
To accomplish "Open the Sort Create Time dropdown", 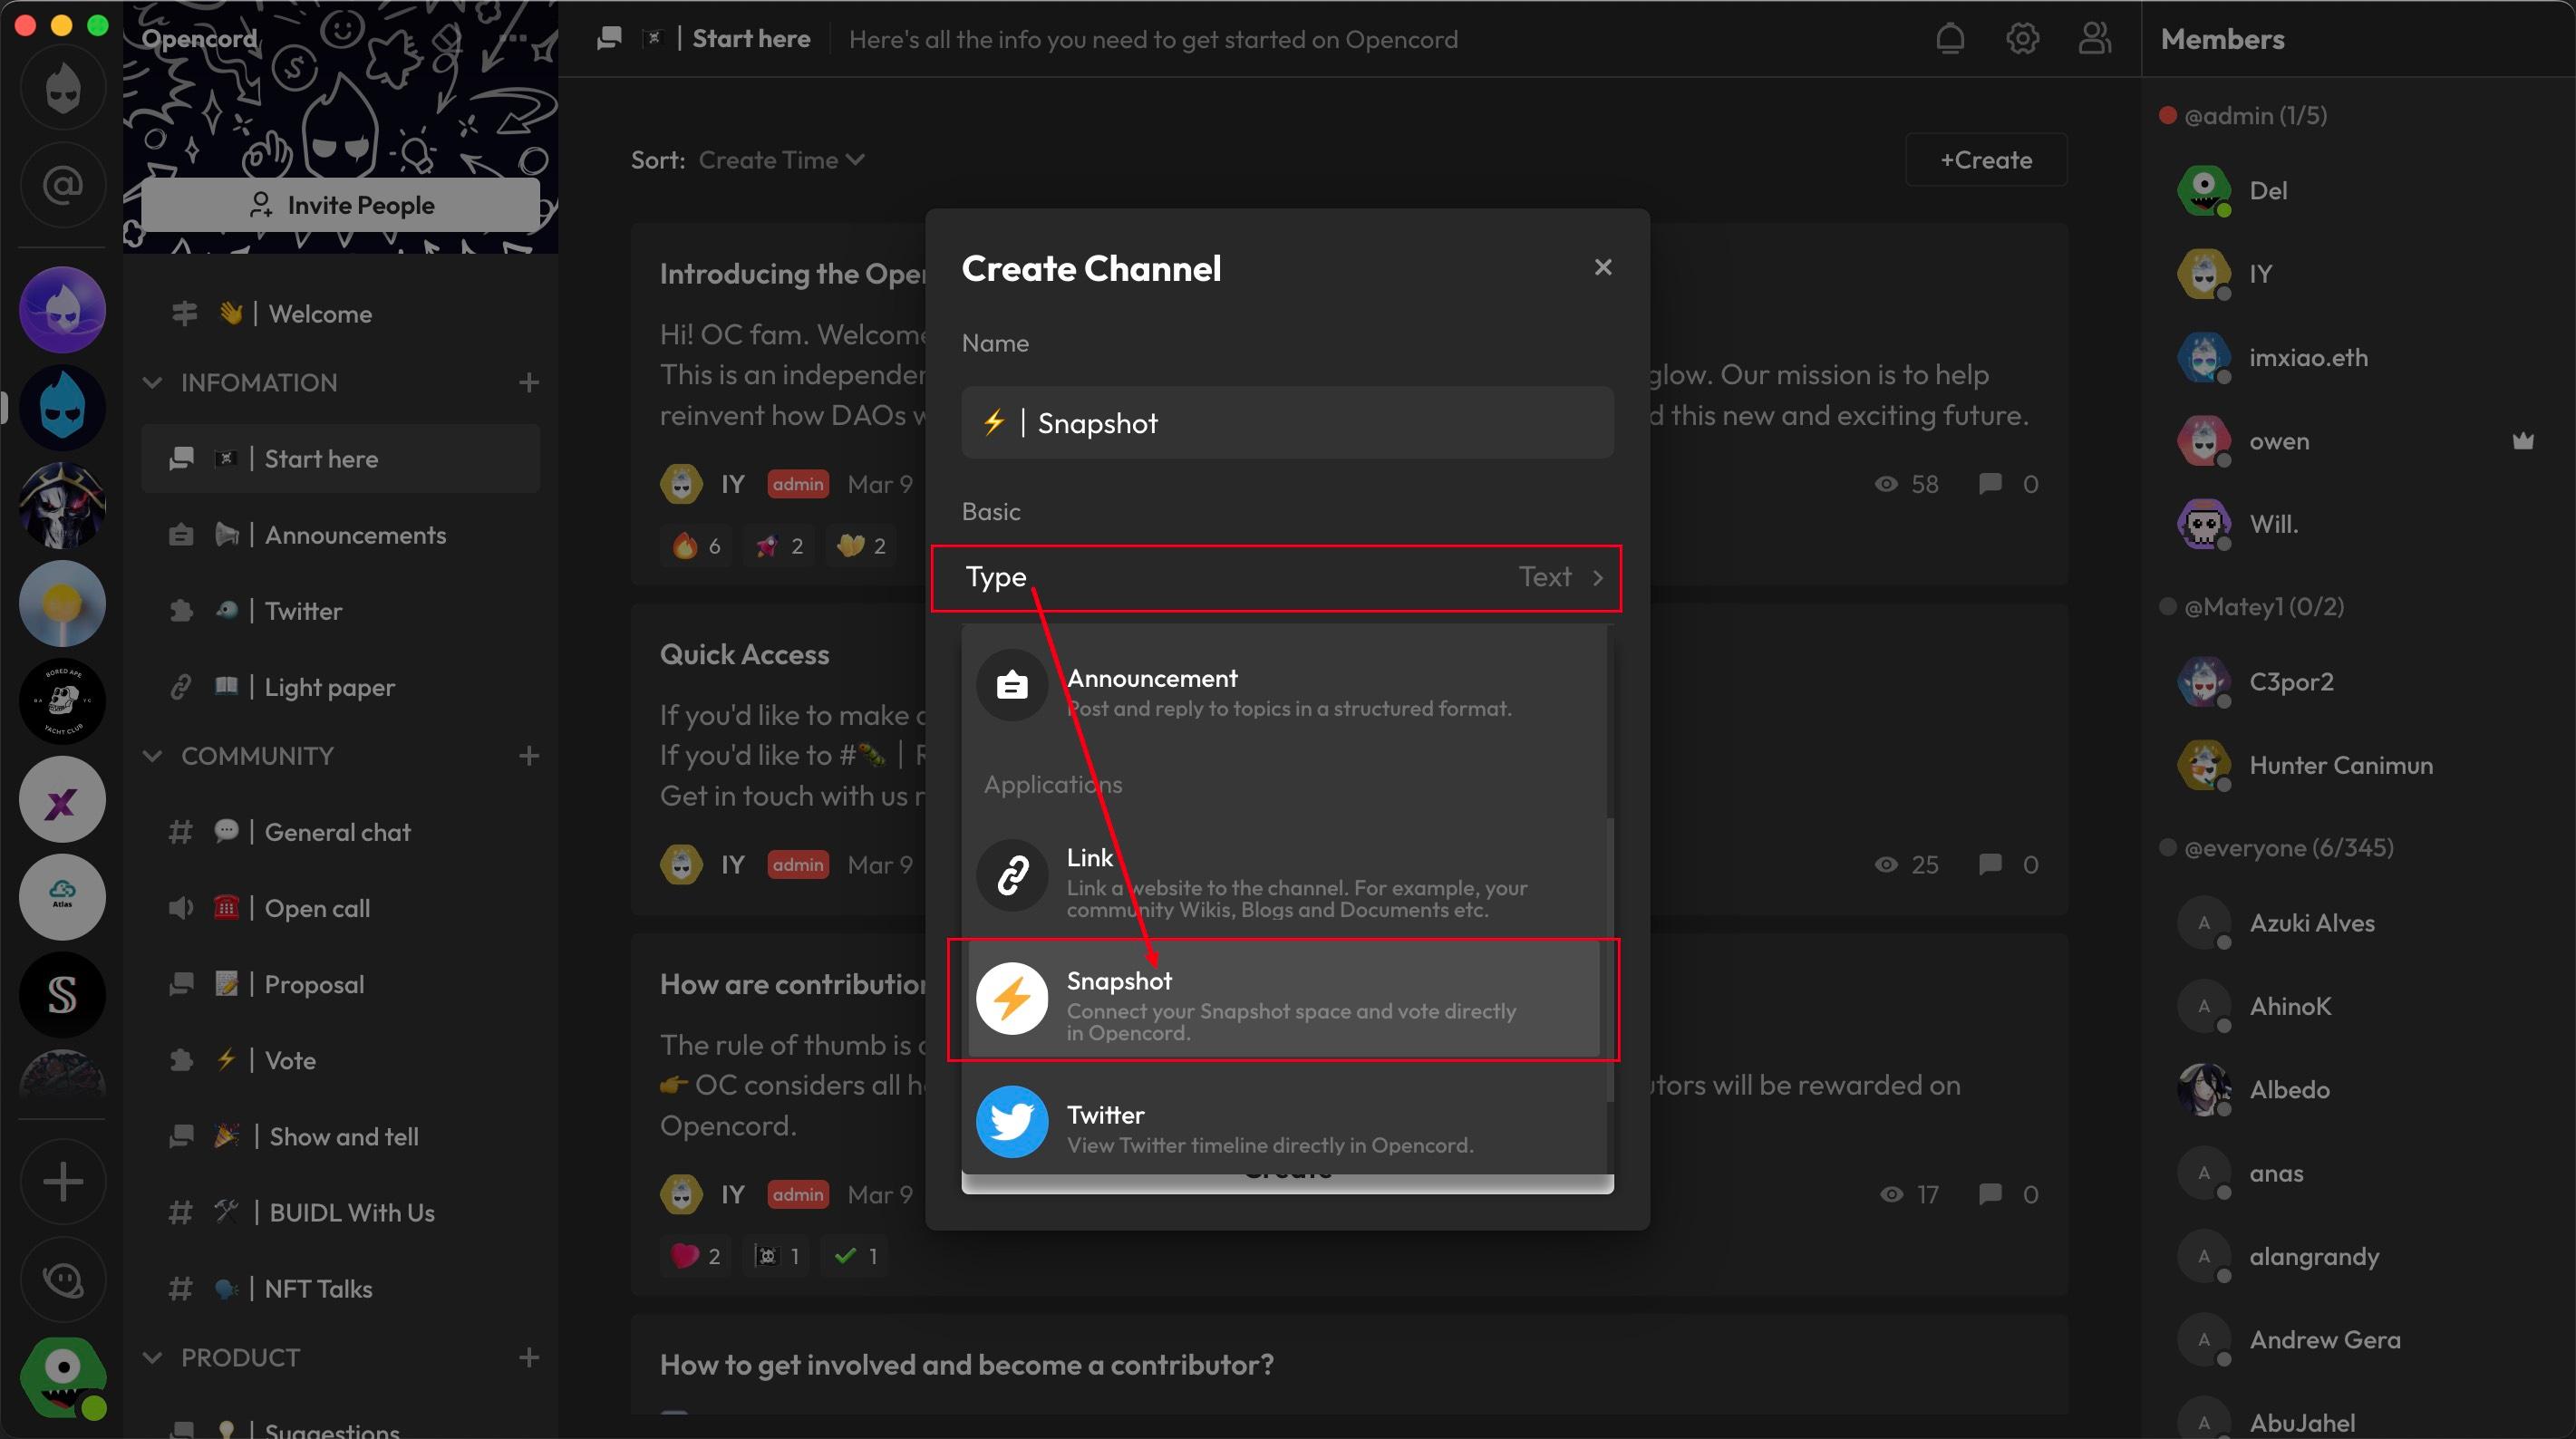I will [781, 160].
